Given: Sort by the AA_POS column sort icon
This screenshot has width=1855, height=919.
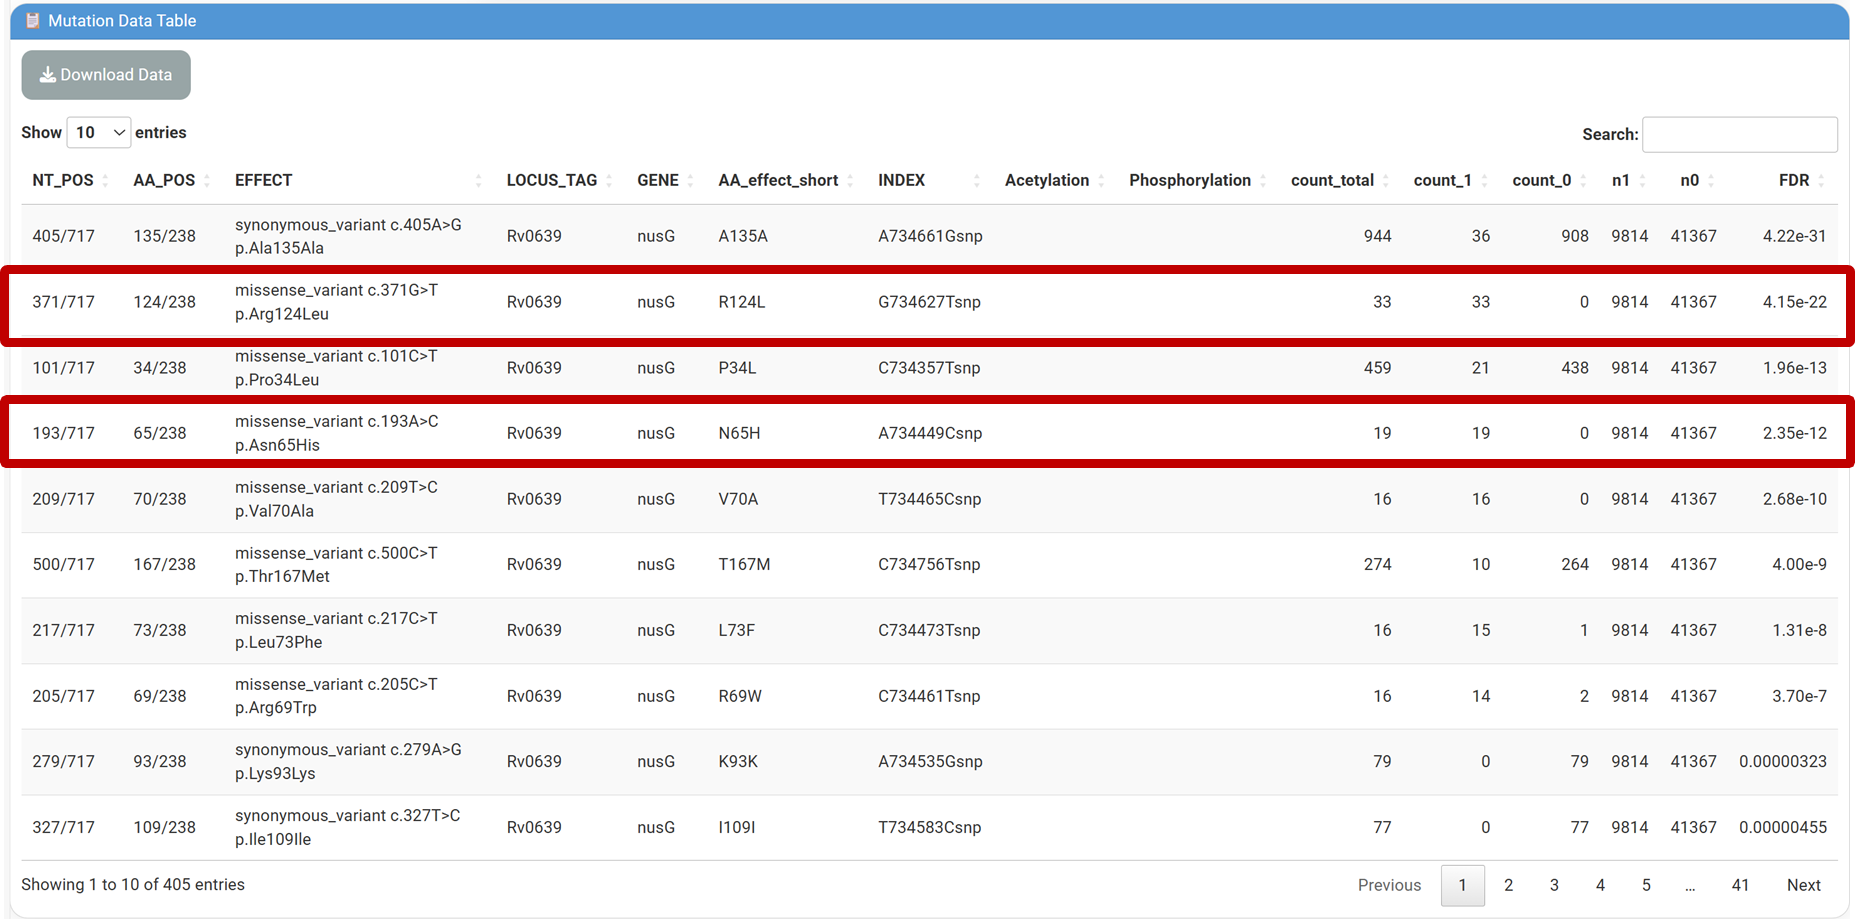Looking at the screenshot, I should point(207,181).
